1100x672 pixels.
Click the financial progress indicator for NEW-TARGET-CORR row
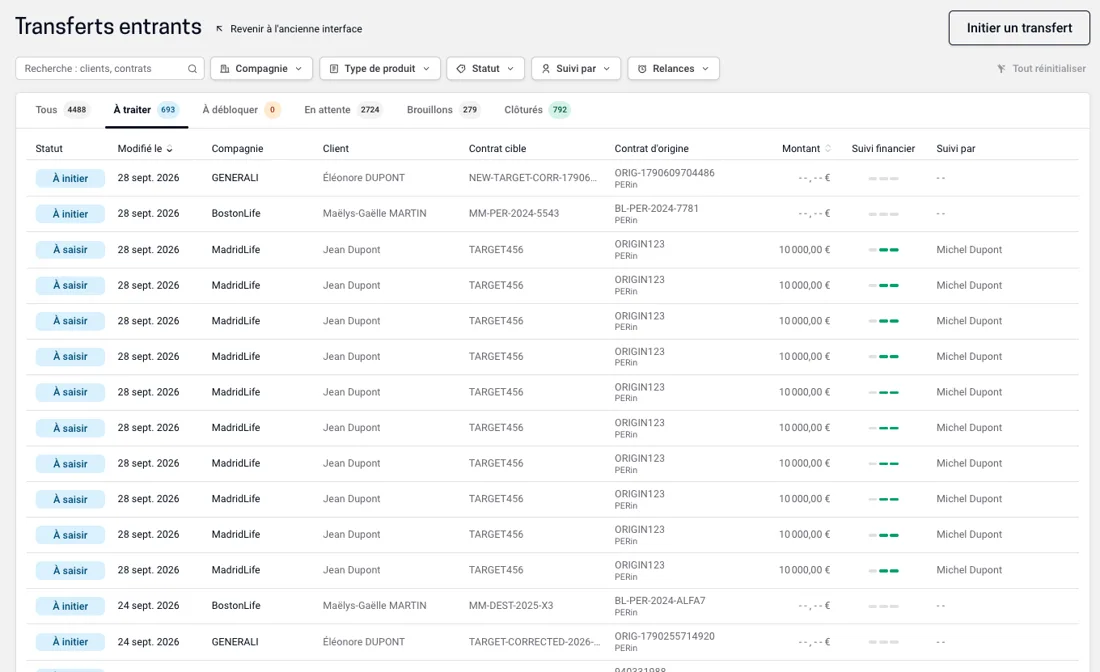tap(883, 178)
